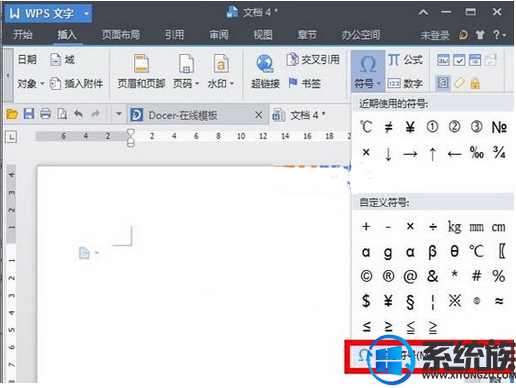Switch to the 页面布局 tab

[x=120, y=35]
